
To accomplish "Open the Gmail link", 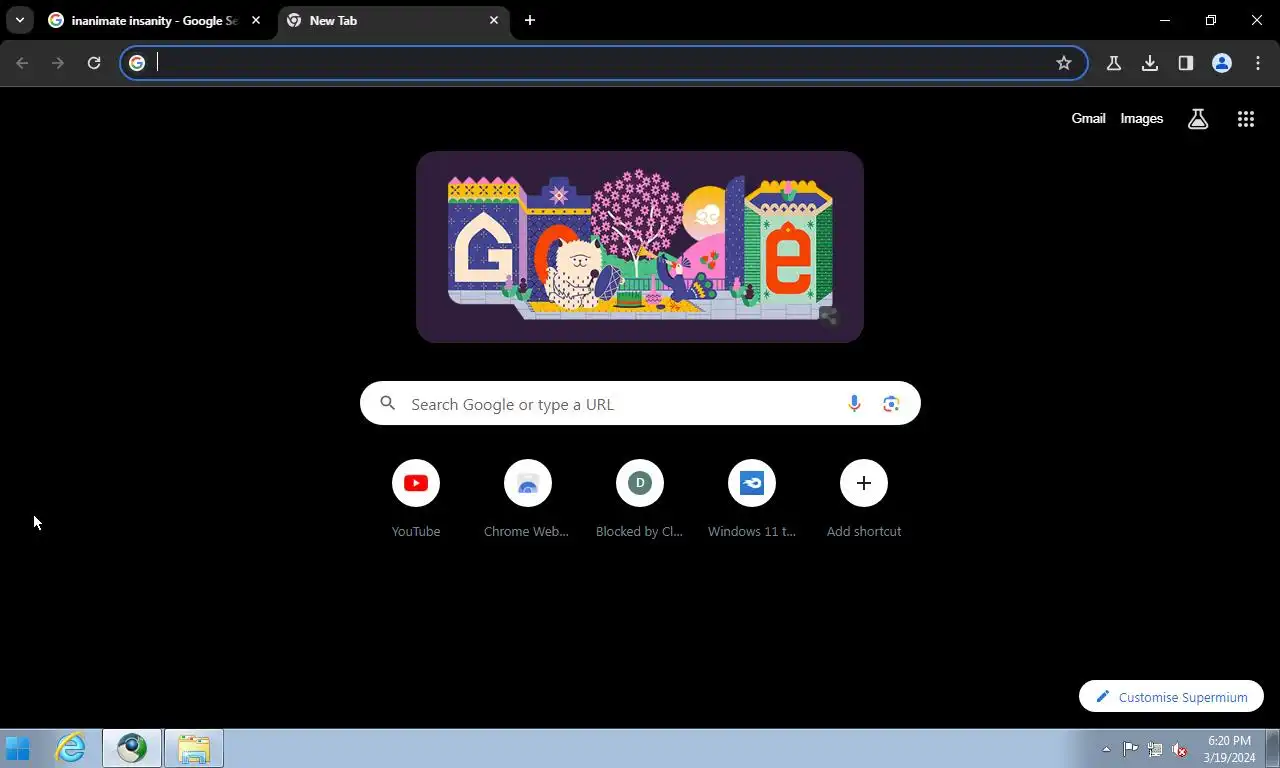I will coord(1088,118).
